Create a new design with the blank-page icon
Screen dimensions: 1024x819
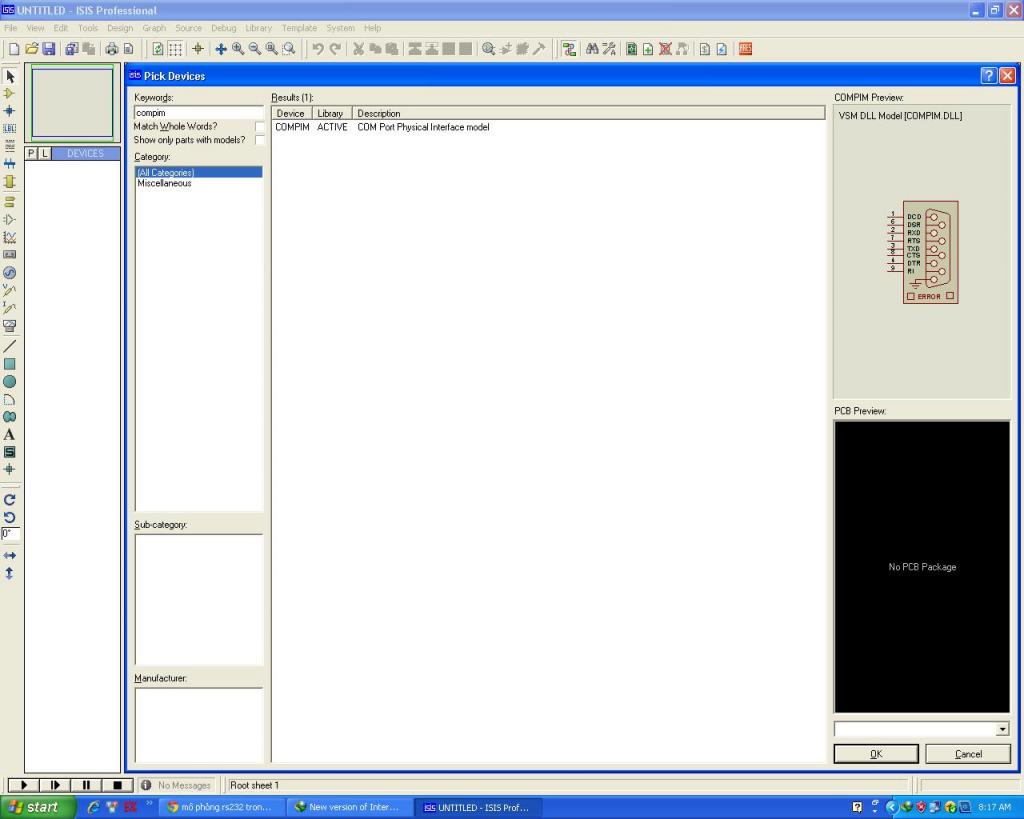click(x=14, y=49)
